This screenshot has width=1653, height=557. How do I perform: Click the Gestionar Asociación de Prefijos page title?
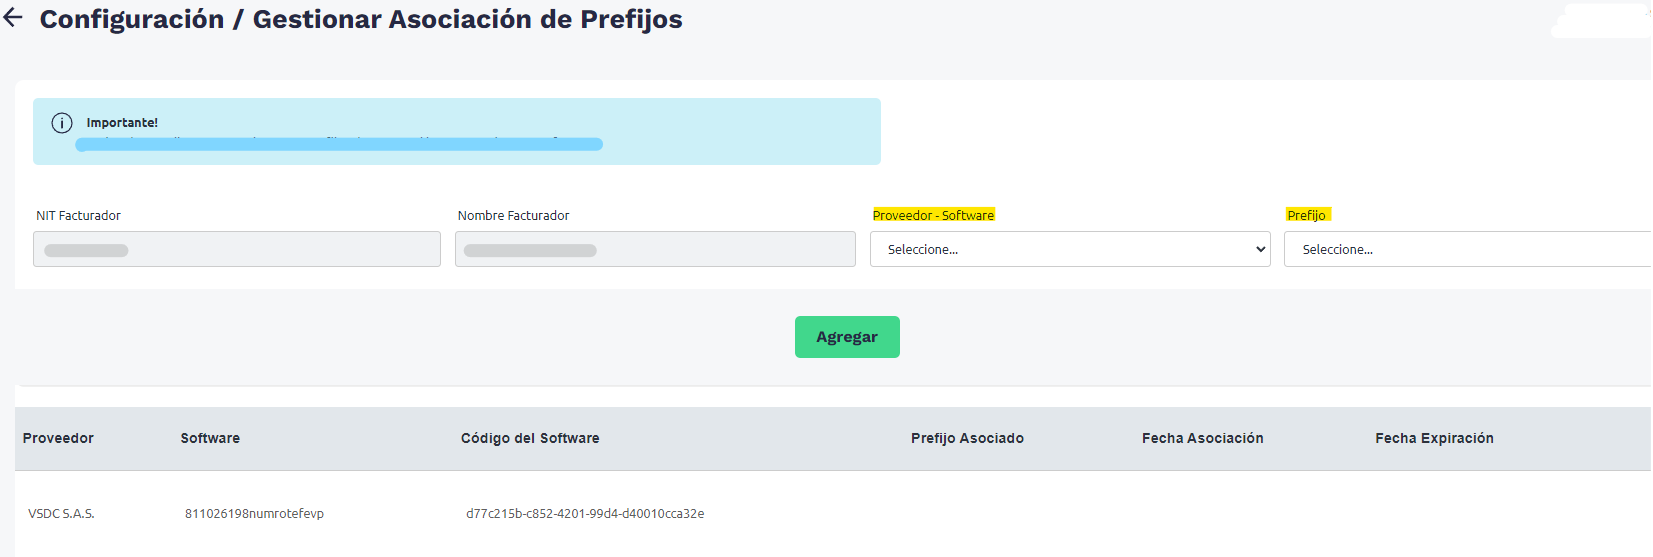pos(467,19)
